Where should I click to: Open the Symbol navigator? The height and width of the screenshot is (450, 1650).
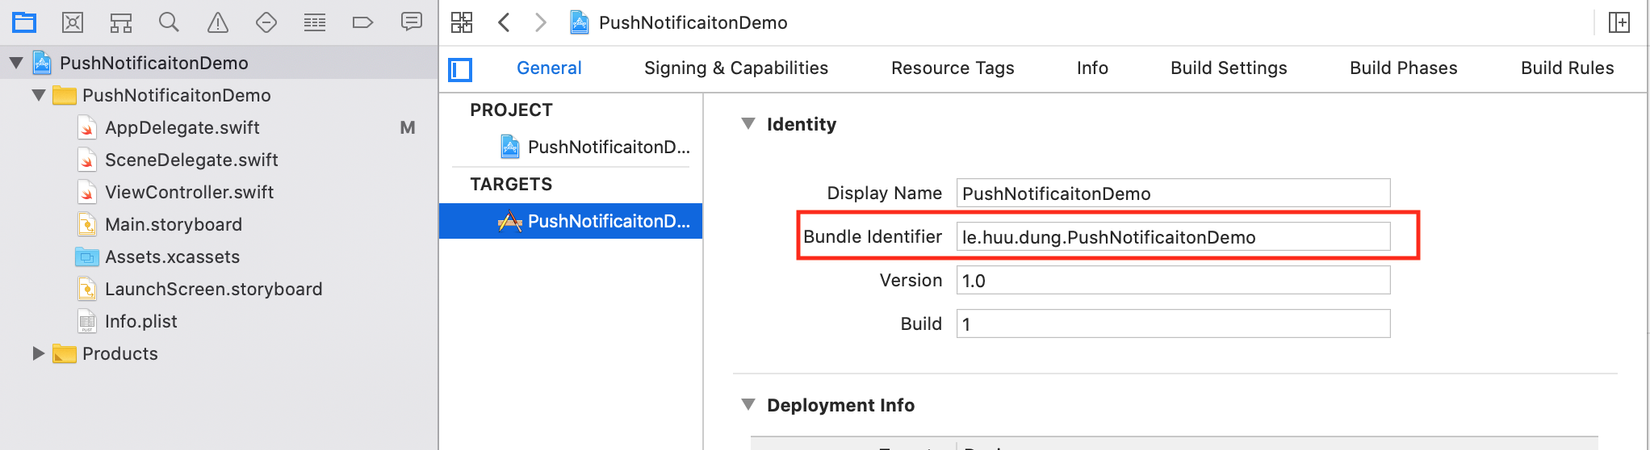(x=121, y=22)
